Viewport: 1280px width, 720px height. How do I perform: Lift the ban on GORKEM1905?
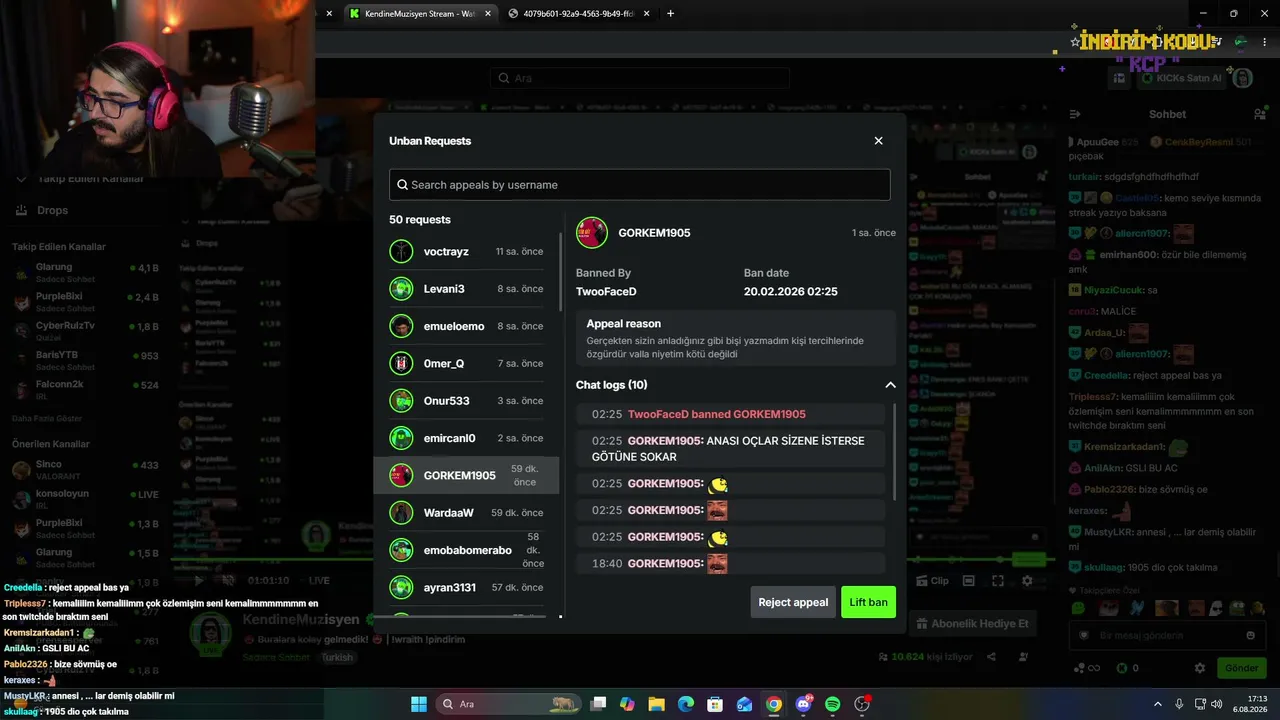point(868,602)
